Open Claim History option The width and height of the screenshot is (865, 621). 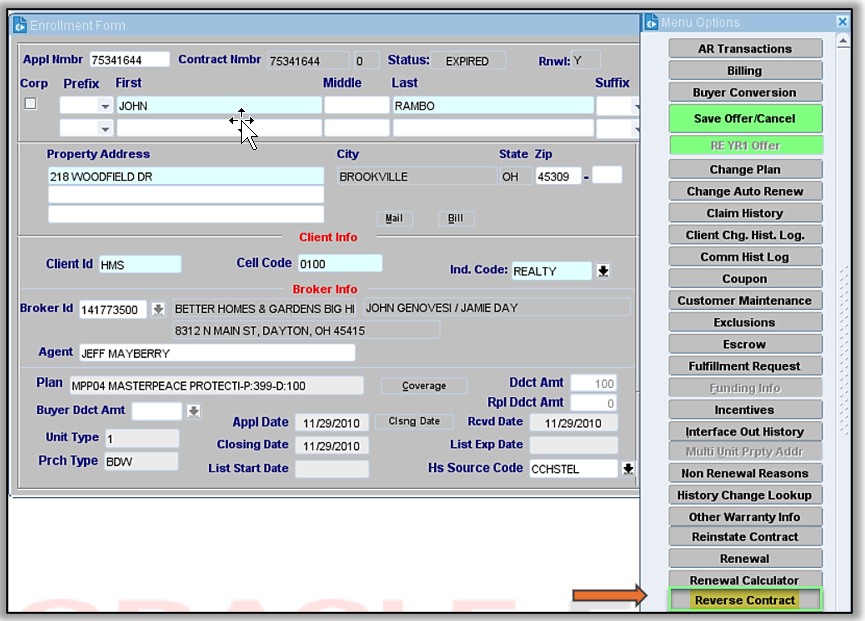tap(745, 213)
